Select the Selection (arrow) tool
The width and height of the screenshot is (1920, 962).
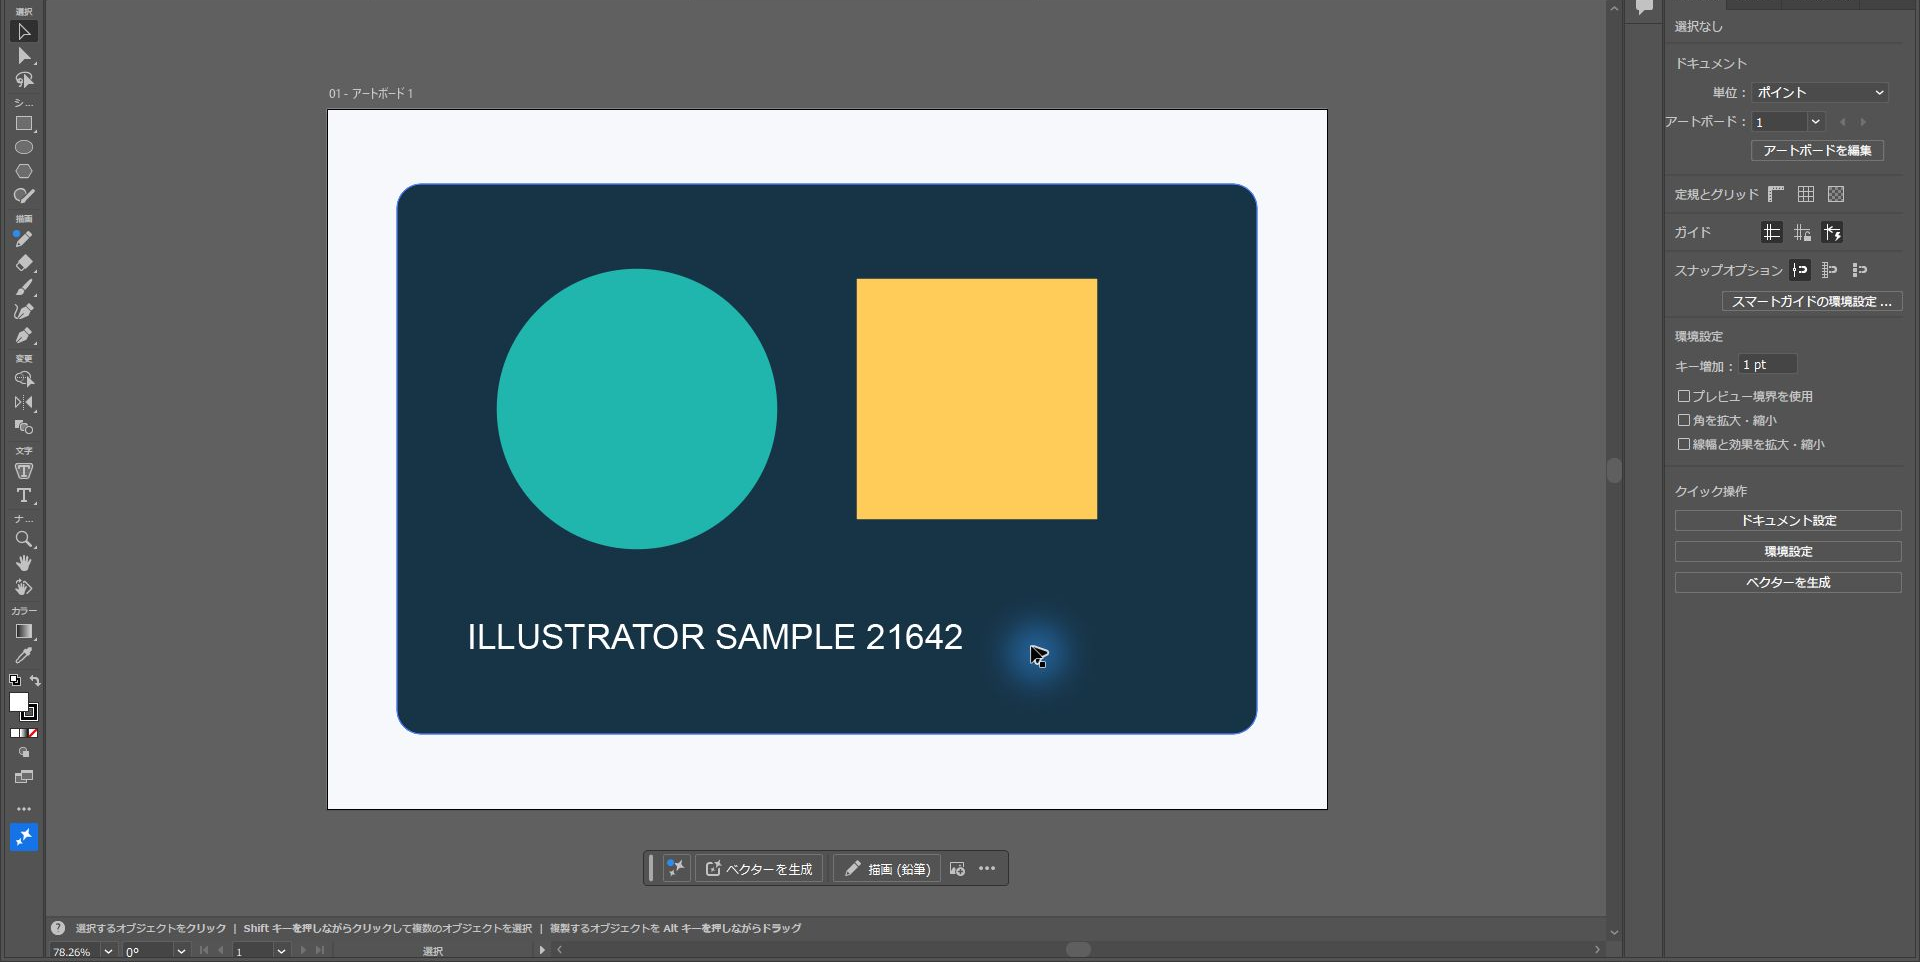point(24,32)
